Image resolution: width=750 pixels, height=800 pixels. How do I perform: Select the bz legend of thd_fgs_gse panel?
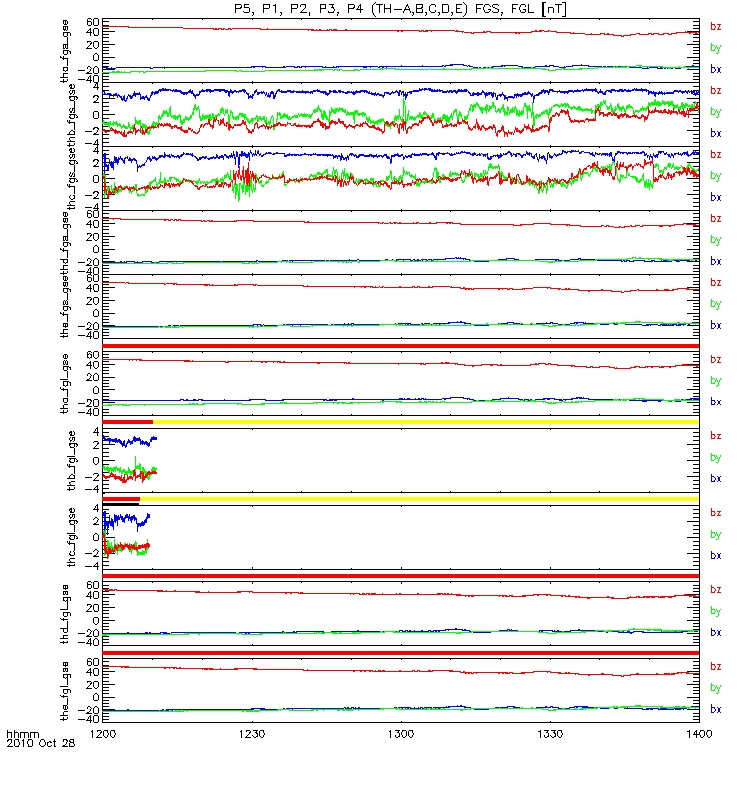point(716,219)
